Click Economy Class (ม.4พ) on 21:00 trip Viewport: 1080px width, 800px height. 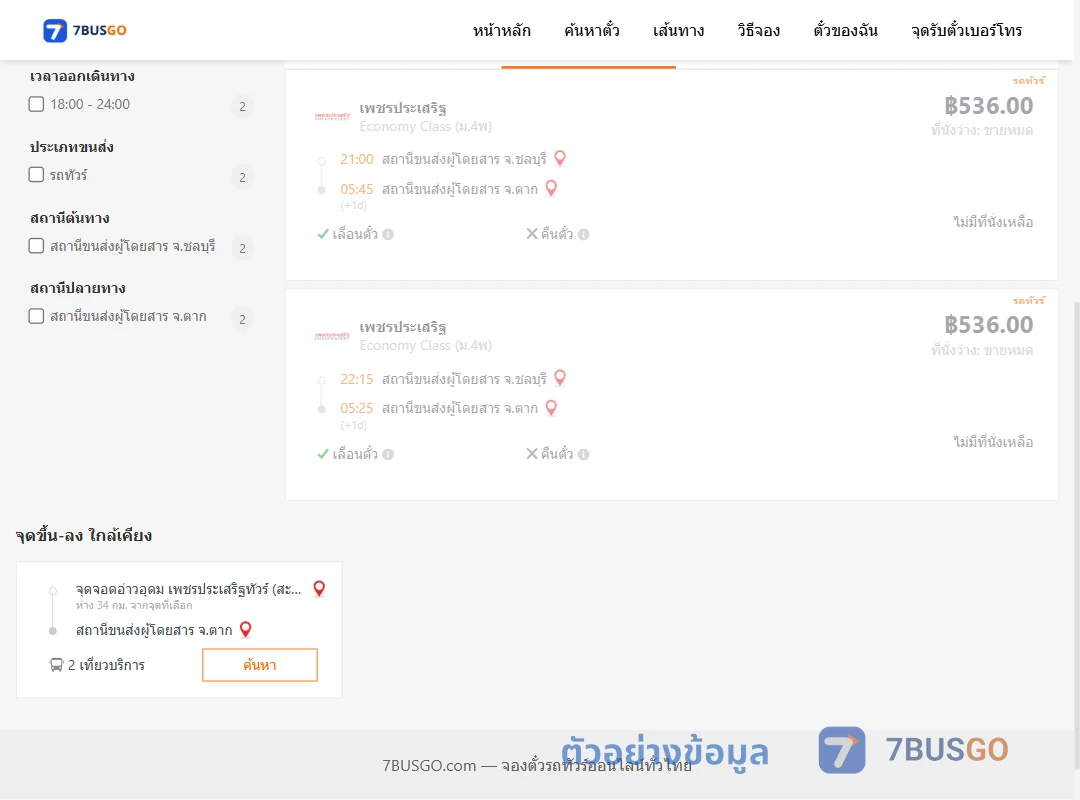point(426,127)
